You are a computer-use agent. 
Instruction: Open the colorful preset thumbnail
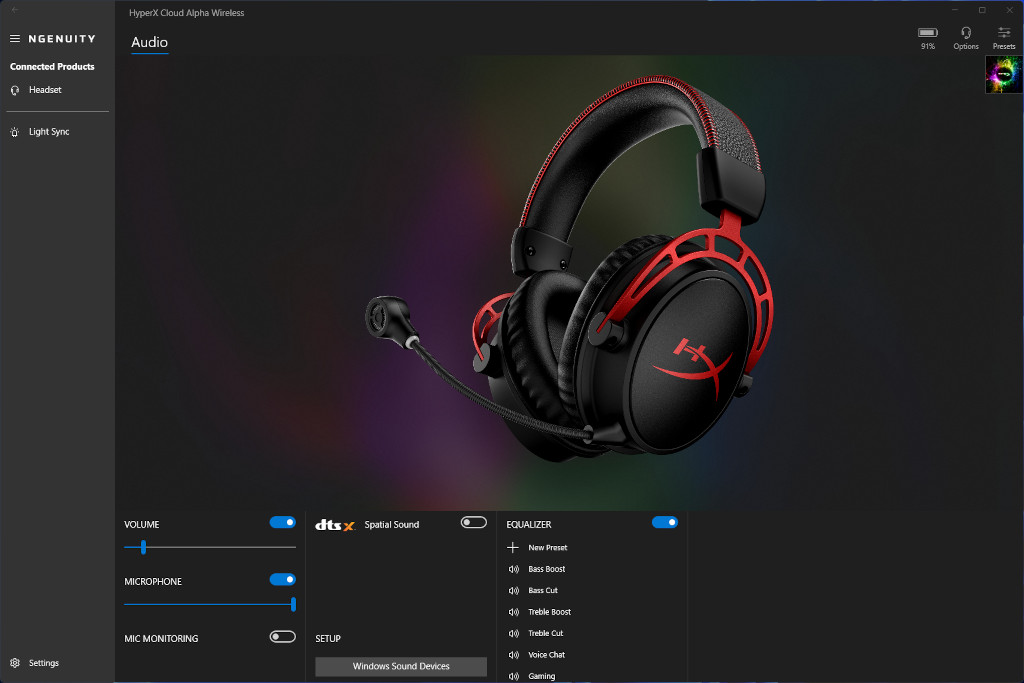tap(1004, 74)
